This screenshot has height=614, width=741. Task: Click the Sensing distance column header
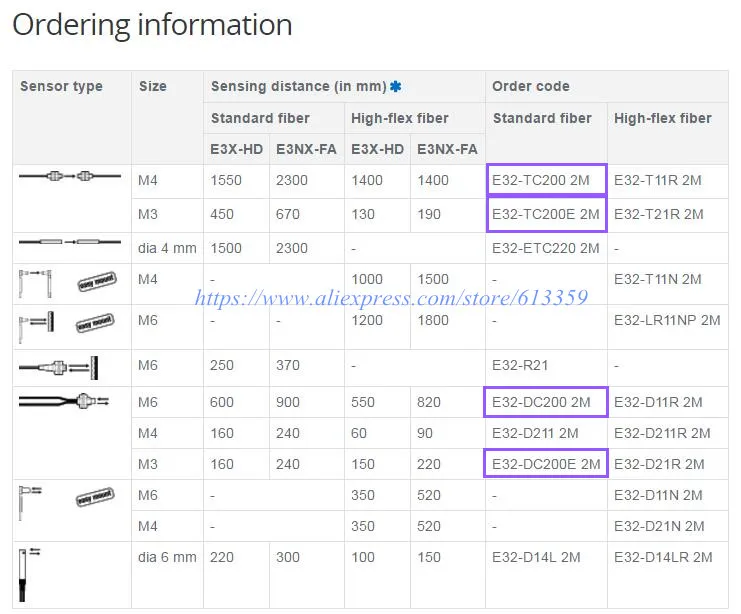coord(299,86)
